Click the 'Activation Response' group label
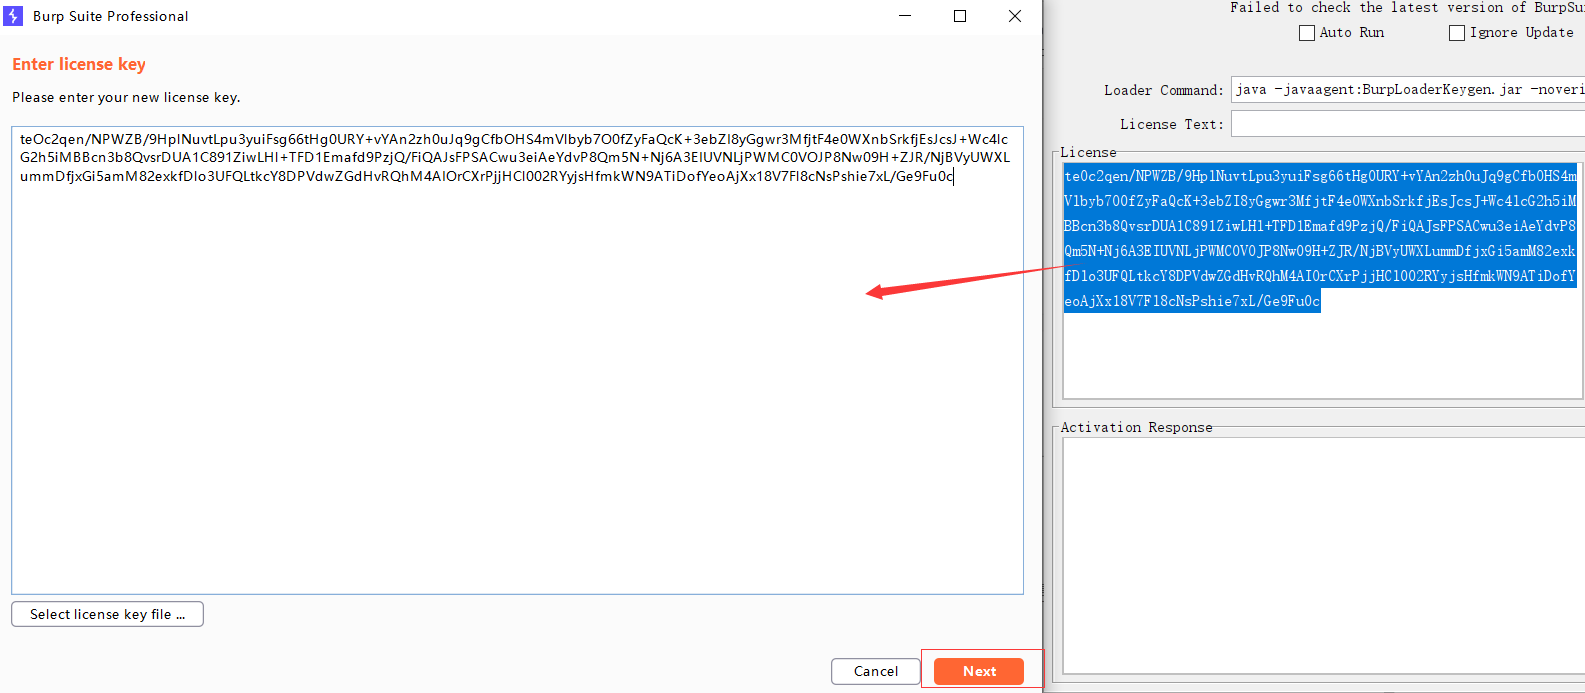 tap(1136, 427)
